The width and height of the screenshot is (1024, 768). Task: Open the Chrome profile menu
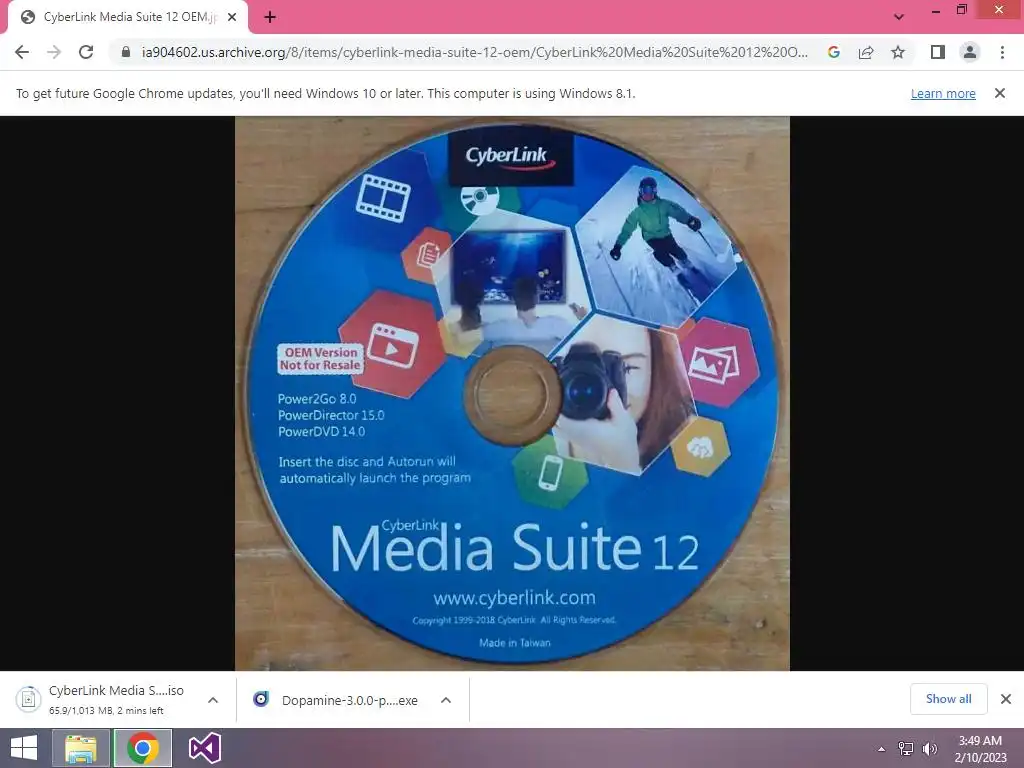[970, 52]
